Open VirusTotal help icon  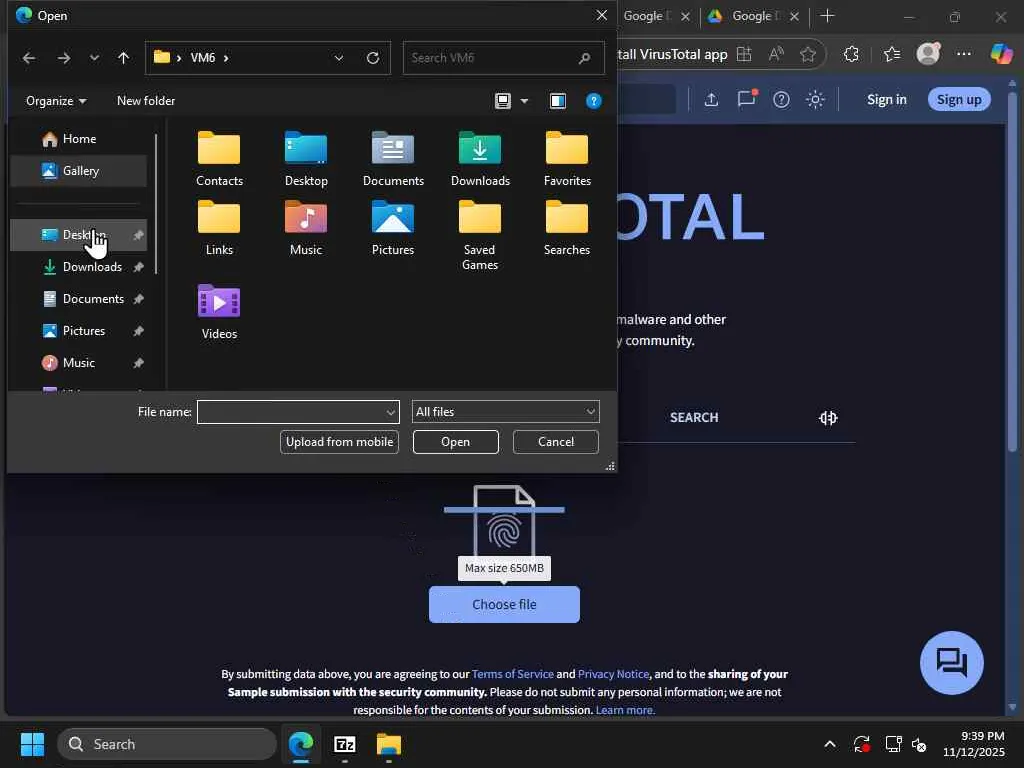[x=781, y=99]
